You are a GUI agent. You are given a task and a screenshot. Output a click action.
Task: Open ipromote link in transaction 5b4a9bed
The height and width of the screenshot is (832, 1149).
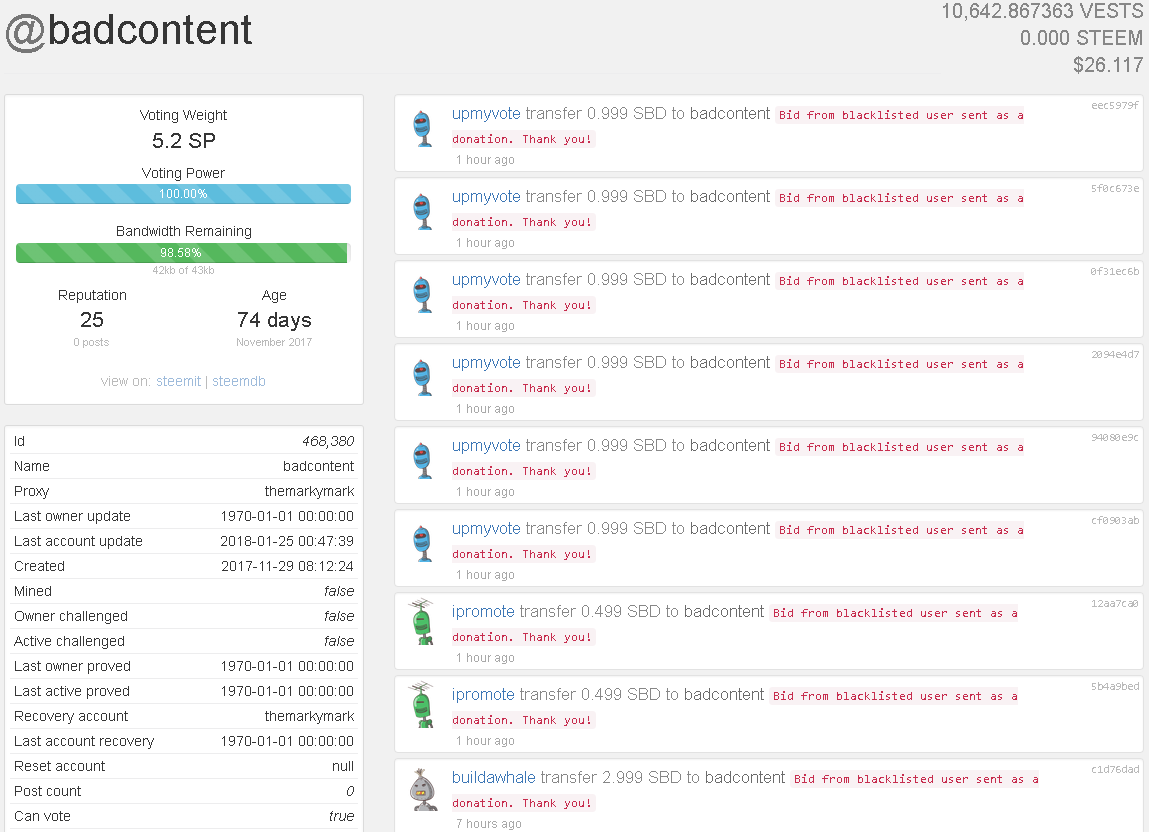coord(483,694)
